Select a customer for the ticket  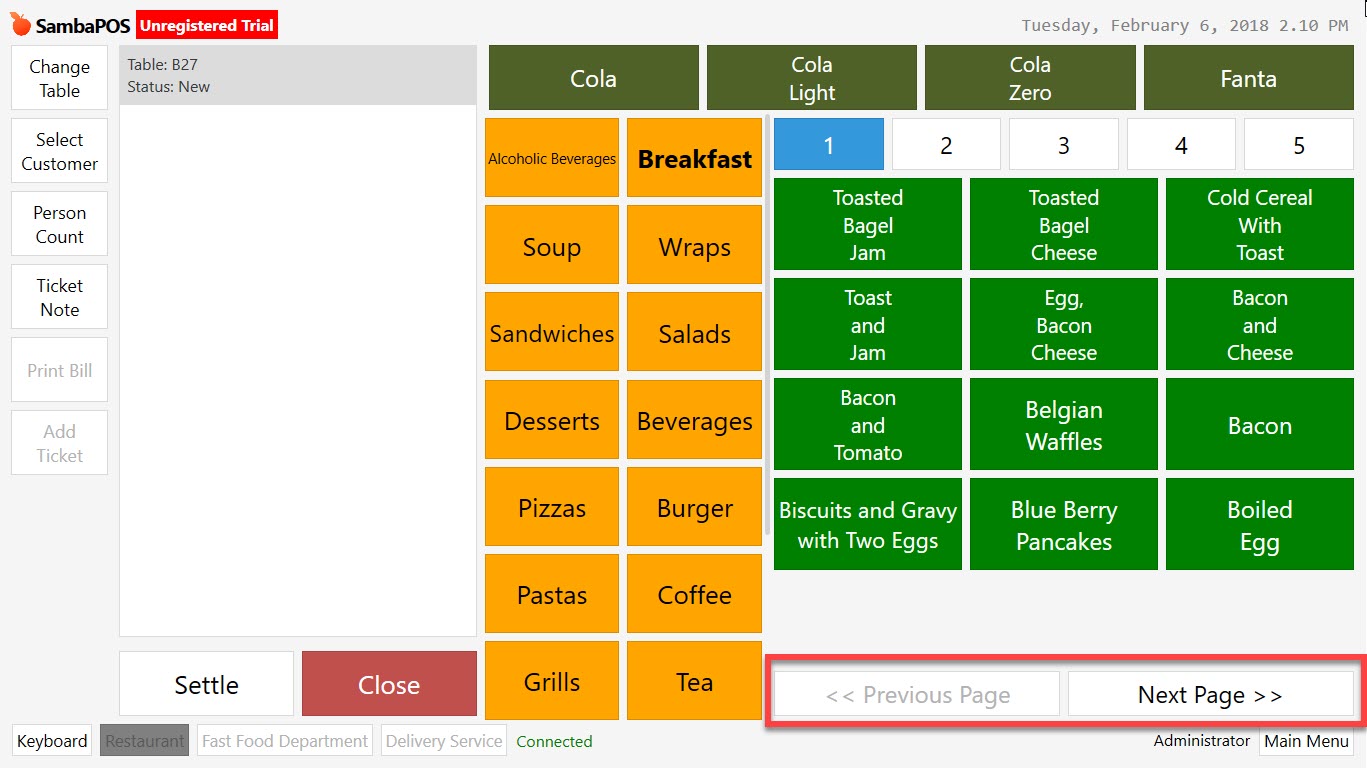(x=58, y=150)
